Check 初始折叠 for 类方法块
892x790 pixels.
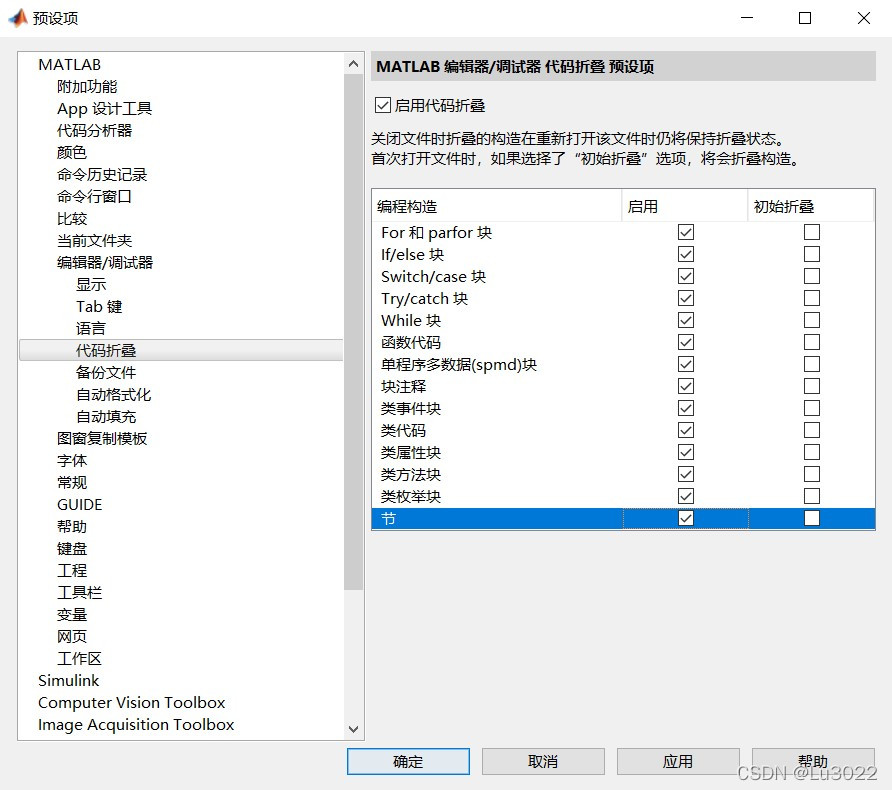pos(812,474)
